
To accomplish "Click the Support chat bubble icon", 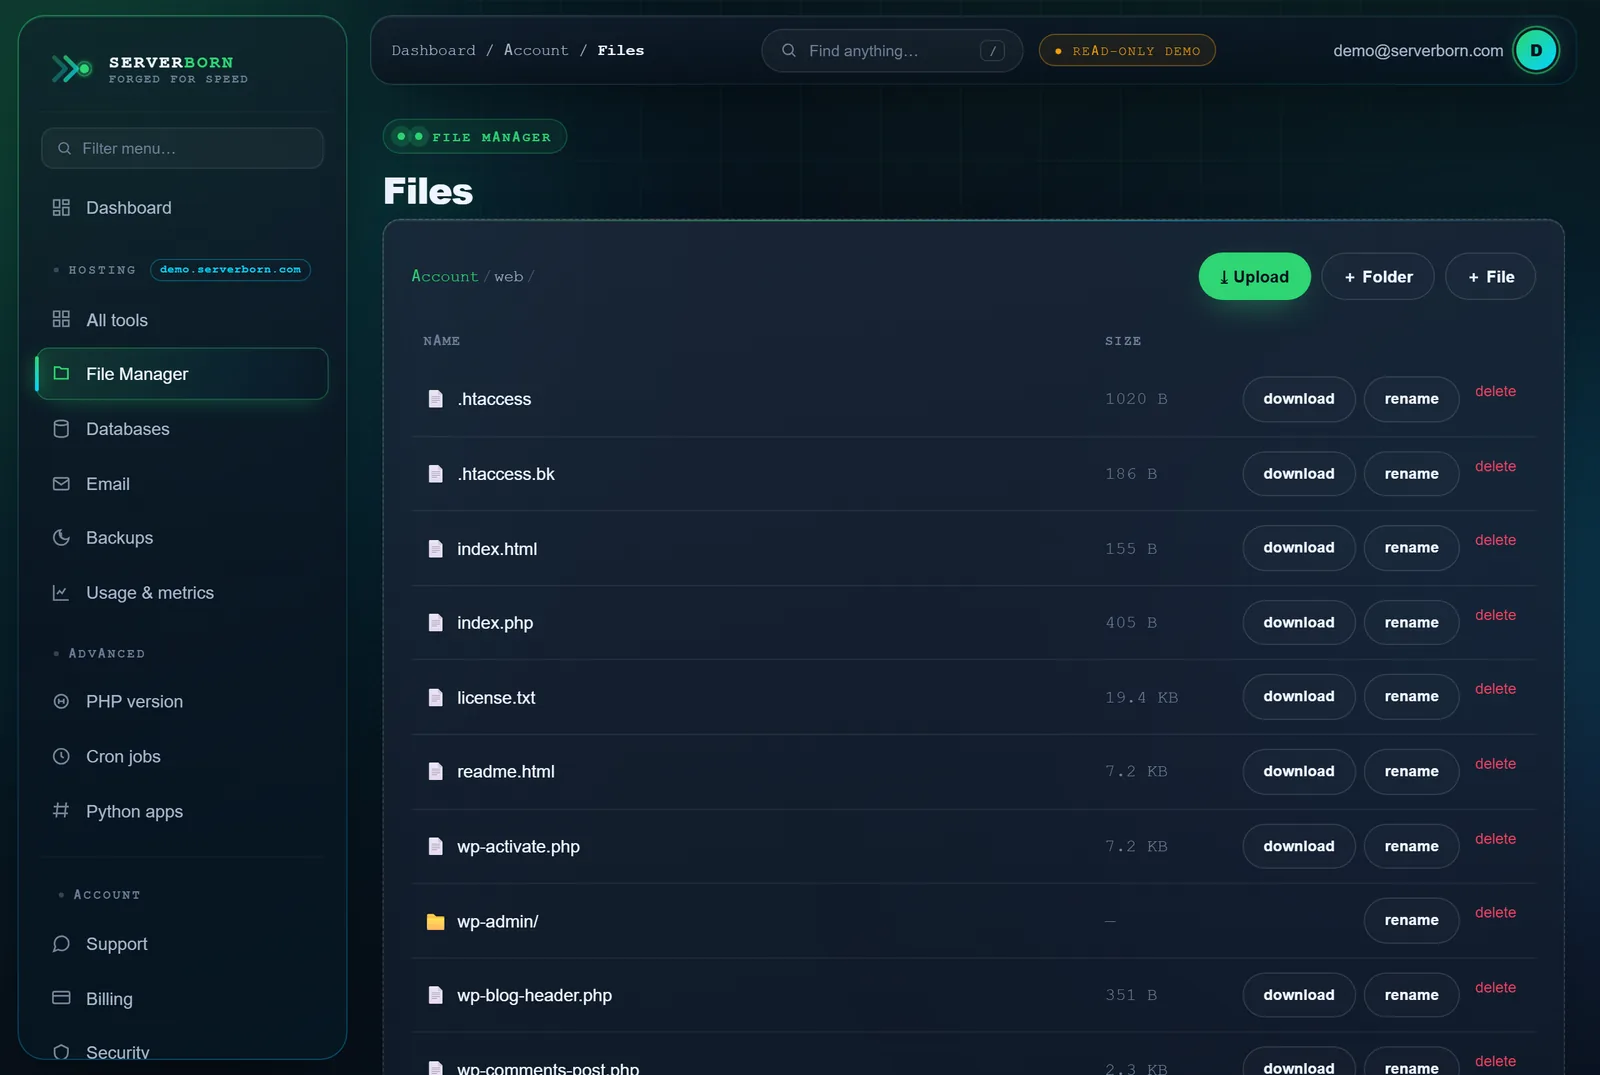I will [x=61, y=943].
